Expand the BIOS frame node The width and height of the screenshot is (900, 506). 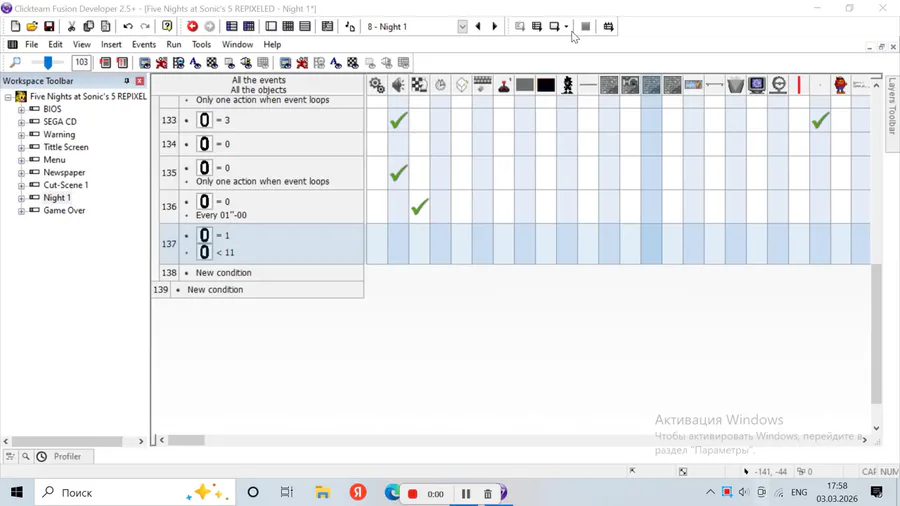21,110
